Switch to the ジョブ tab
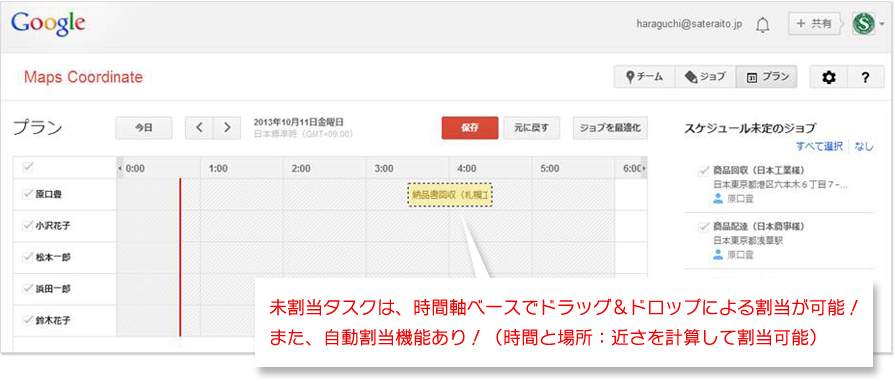Screen dimensions: 894x381 (705, 77)
